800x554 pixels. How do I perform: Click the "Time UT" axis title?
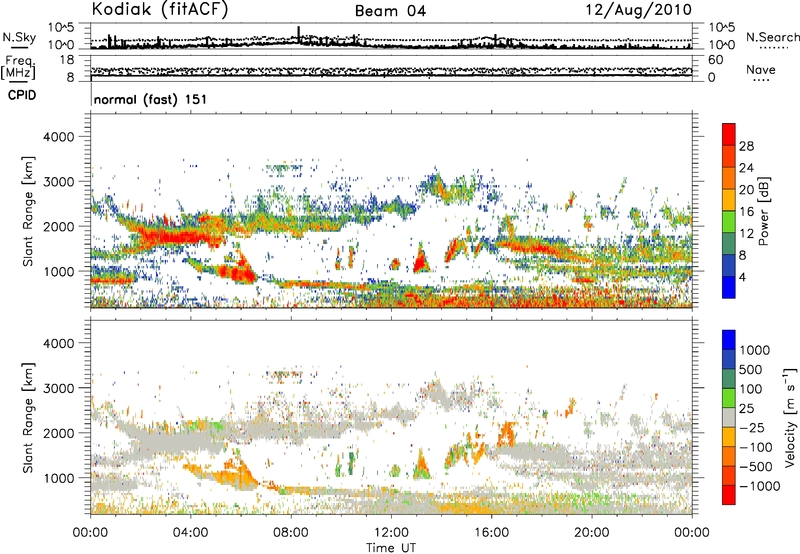click(391, 548)
